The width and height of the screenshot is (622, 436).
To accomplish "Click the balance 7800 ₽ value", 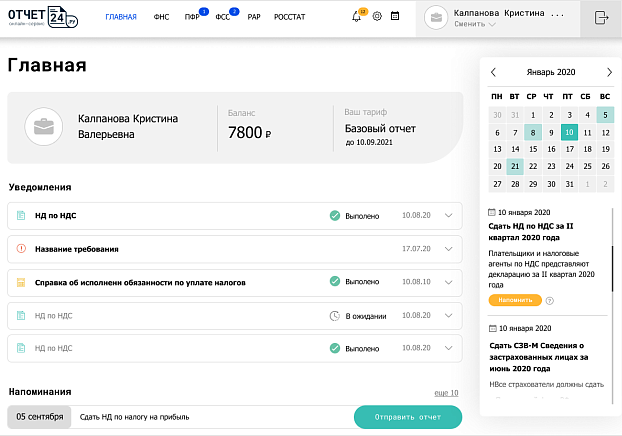I will 250,133.
